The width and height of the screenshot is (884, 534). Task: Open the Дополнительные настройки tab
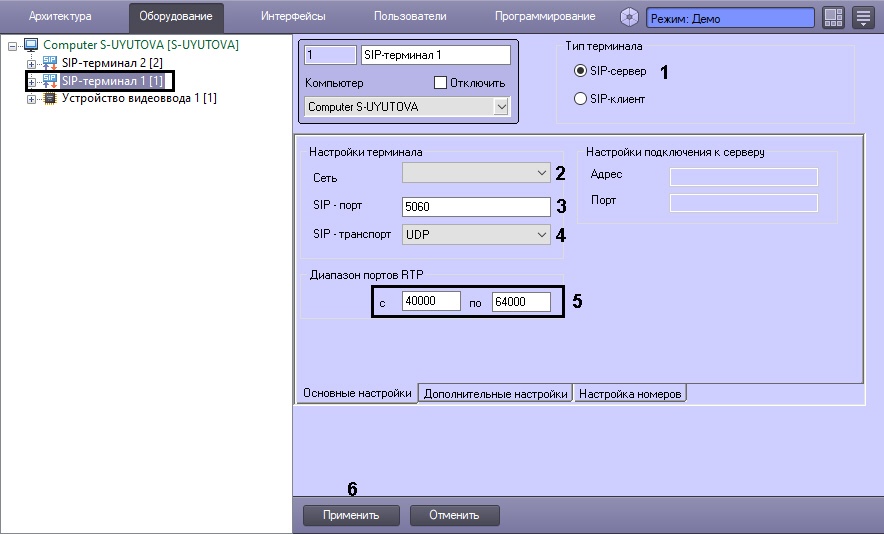pos(495,394)
